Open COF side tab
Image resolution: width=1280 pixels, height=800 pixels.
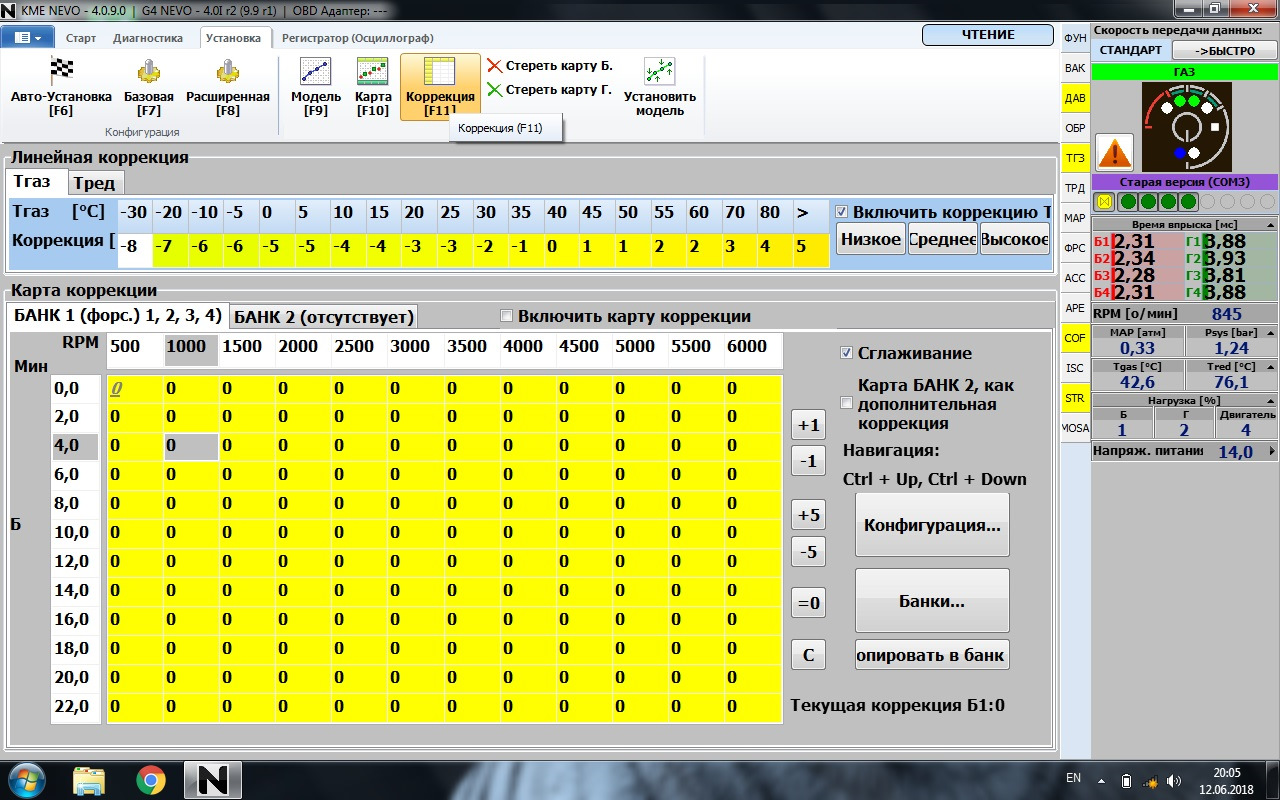coord(1075,338)
